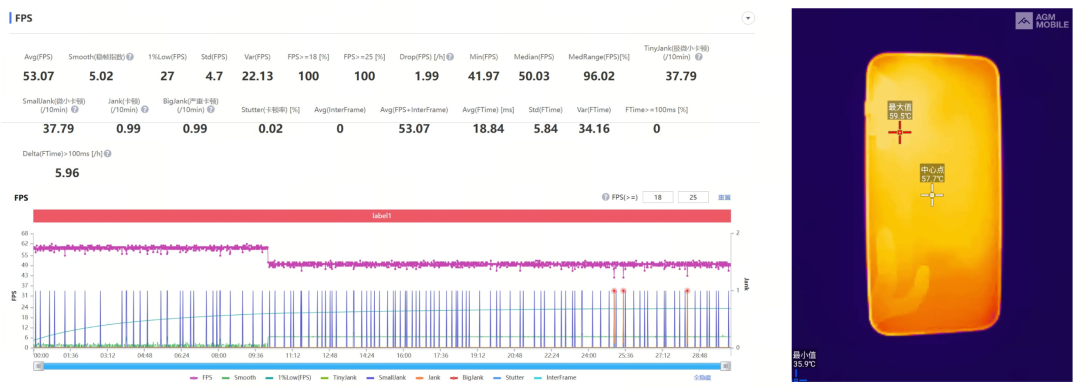Screen dimensions: 1080x388
Task: Focus the FPS threshold field showing 18
Action: [x=658, y=197]
